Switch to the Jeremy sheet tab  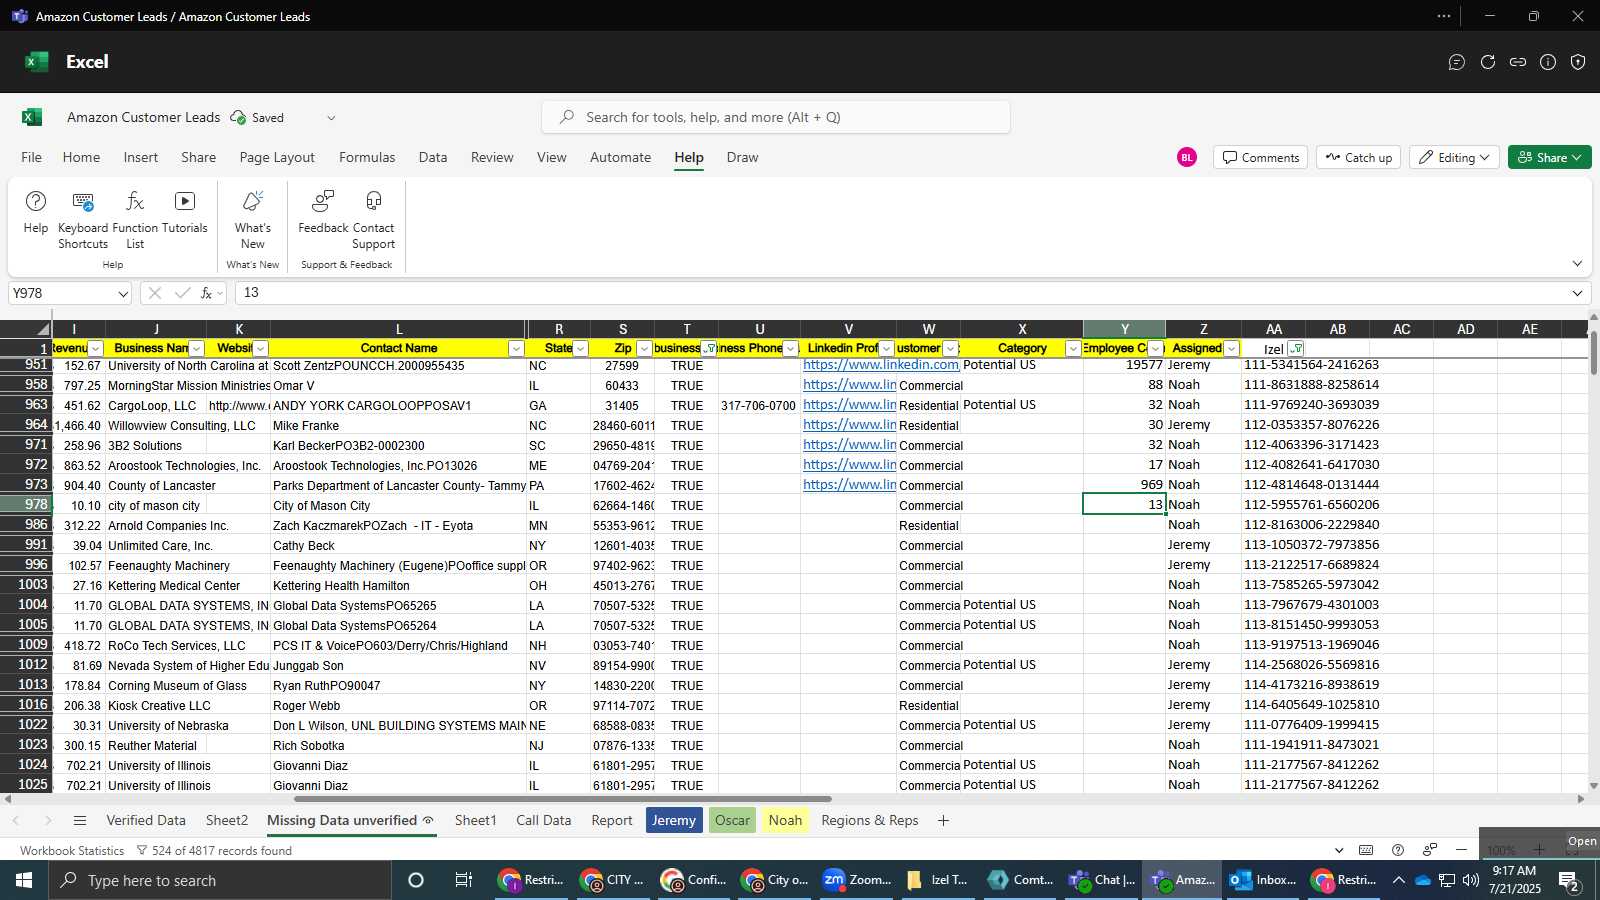tap(674, 820)
